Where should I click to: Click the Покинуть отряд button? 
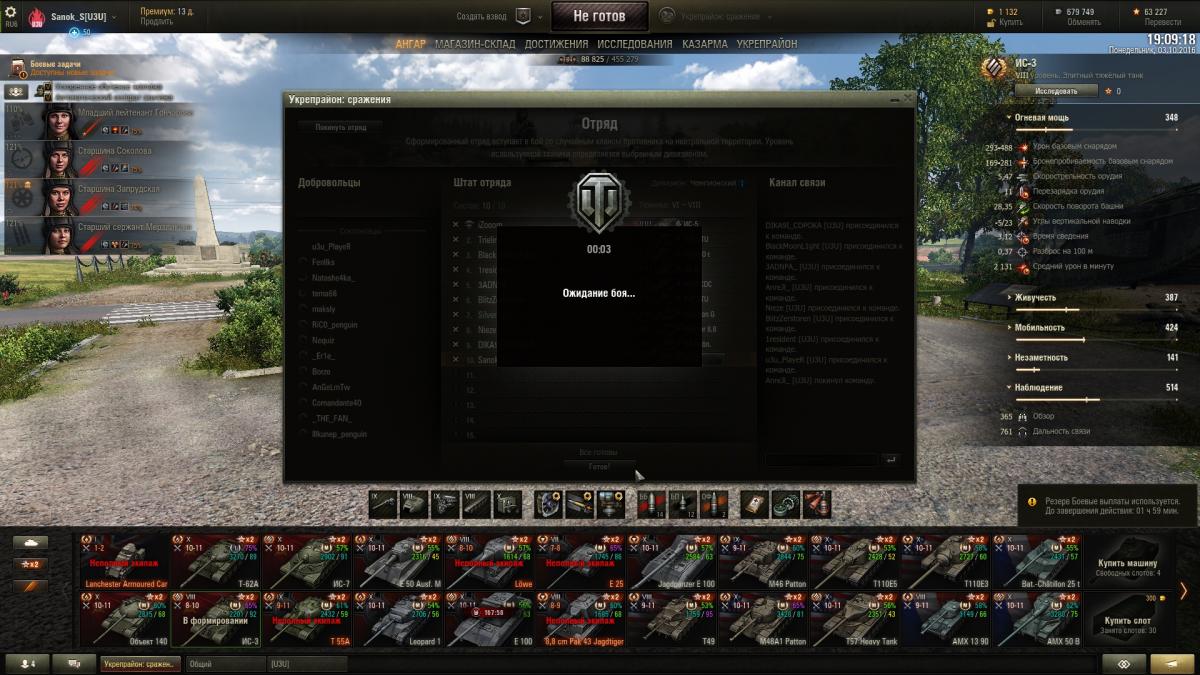(x=340, y=127)
